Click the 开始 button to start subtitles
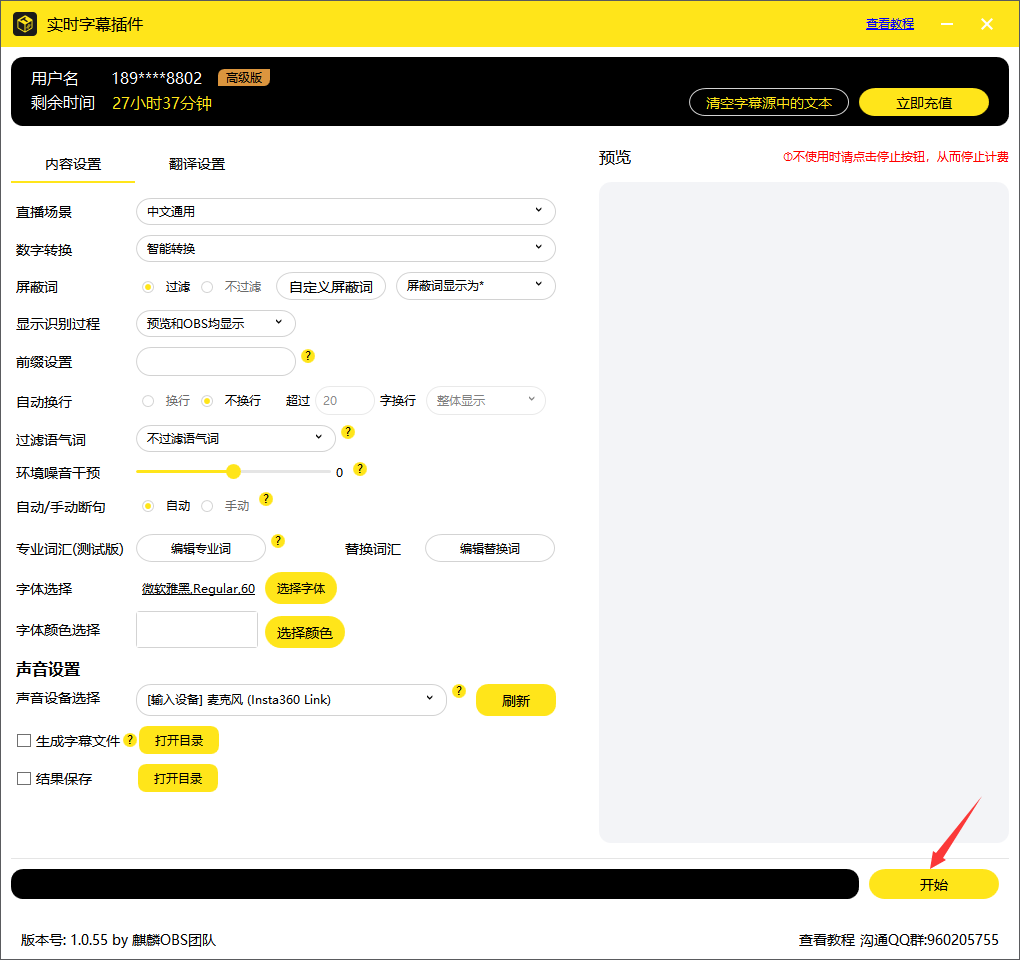 (x=933, y=884)
